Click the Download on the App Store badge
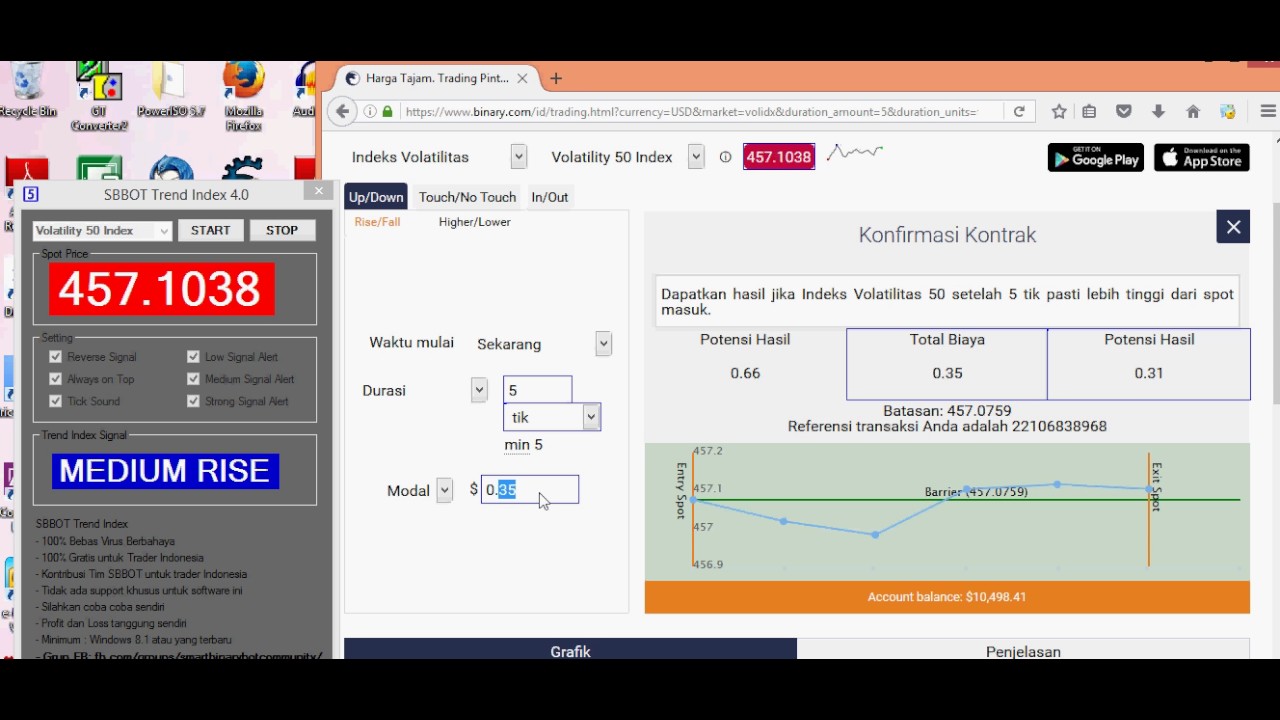Screen dimensions: 1280x720 pyautogui.click(x=1202, y=157)
